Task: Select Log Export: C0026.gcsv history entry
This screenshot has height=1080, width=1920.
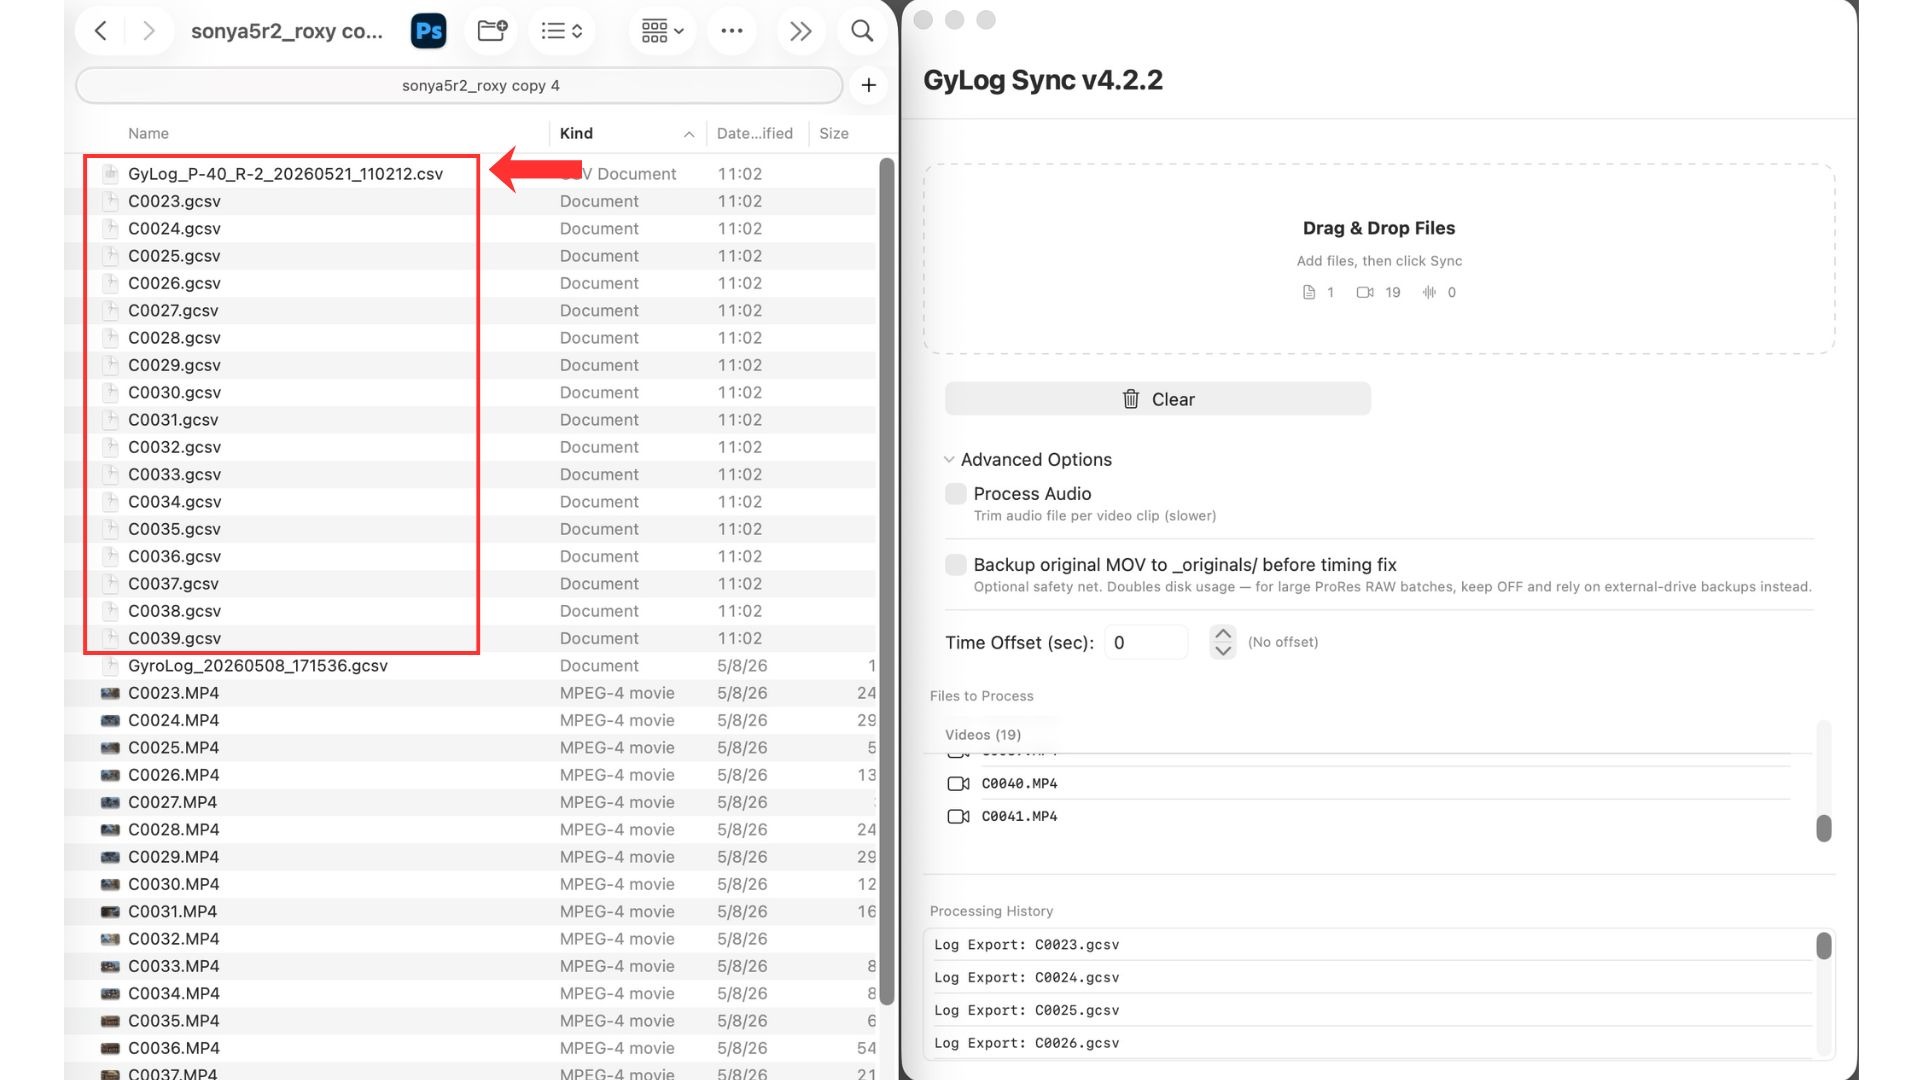Action: (1372, 1043)
